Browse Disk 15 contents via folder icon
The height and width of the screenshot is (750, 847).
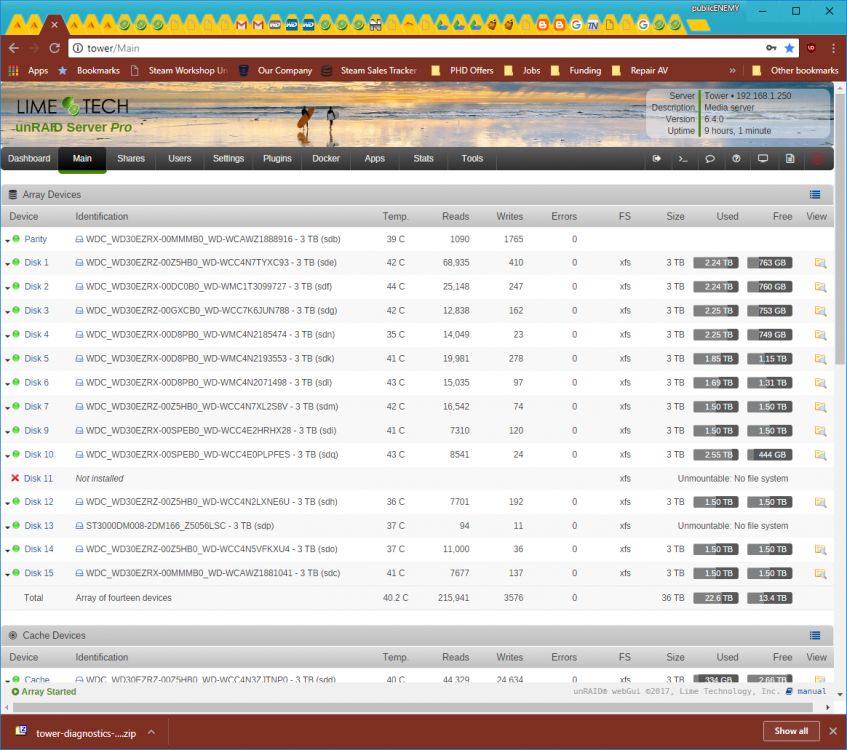click(x=821, y=573)
